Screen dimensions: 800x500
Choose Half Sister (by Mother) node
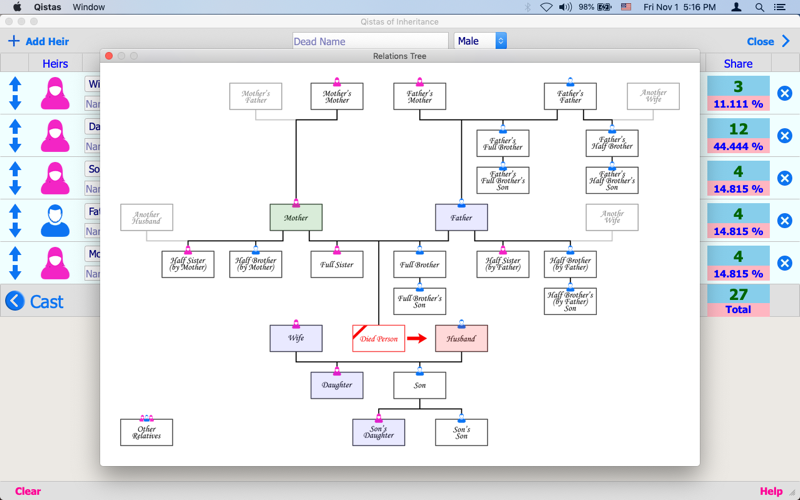point(188,264)
